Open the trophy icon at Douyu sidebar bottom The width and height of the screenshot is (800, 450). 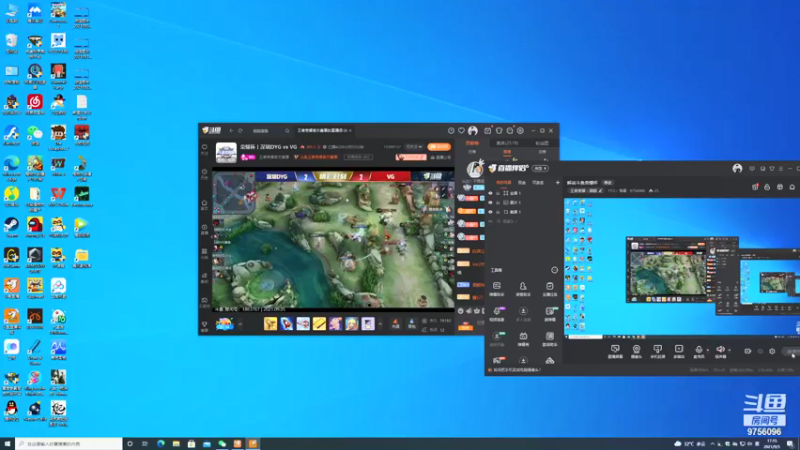coord(205,326)
